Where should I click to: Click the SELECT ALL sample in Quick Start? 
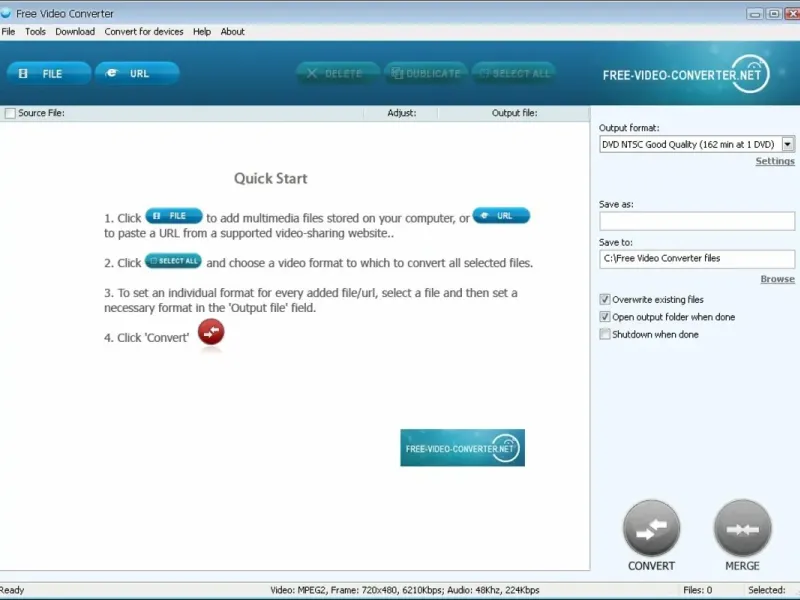click(173, 261)
